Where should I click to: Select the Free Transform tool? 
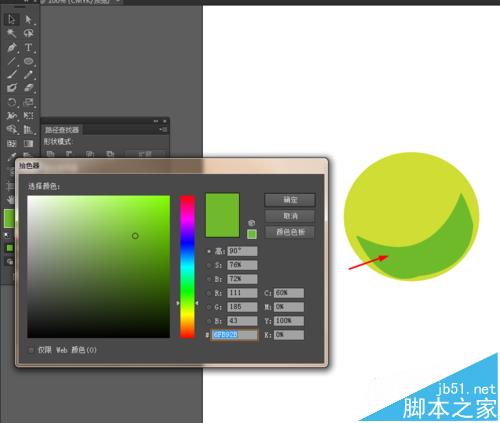pyautogui.click(x=28, y=116)
